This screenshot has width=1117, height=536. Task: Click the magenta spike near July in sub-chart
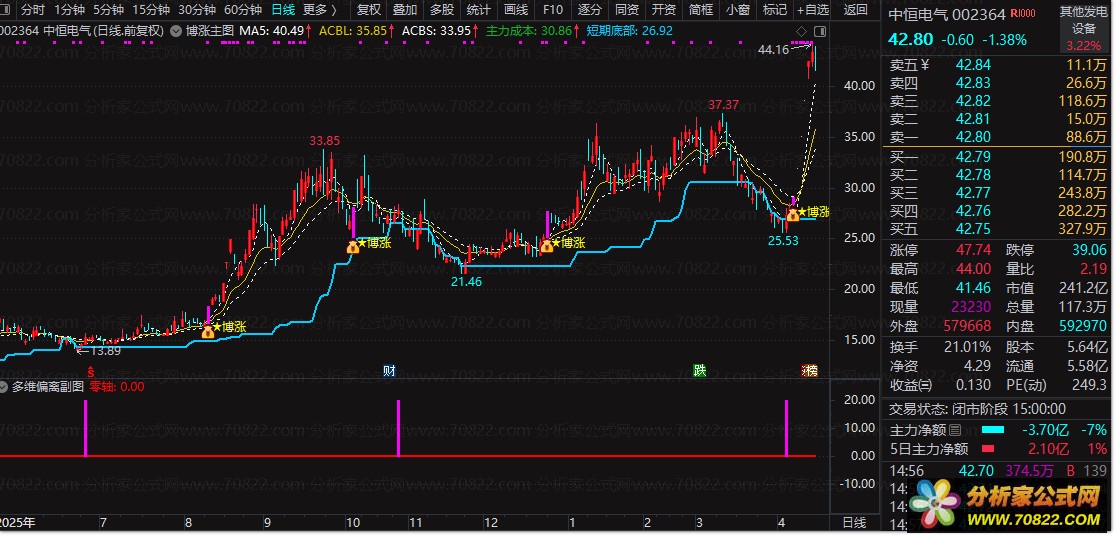click(85, 428)
